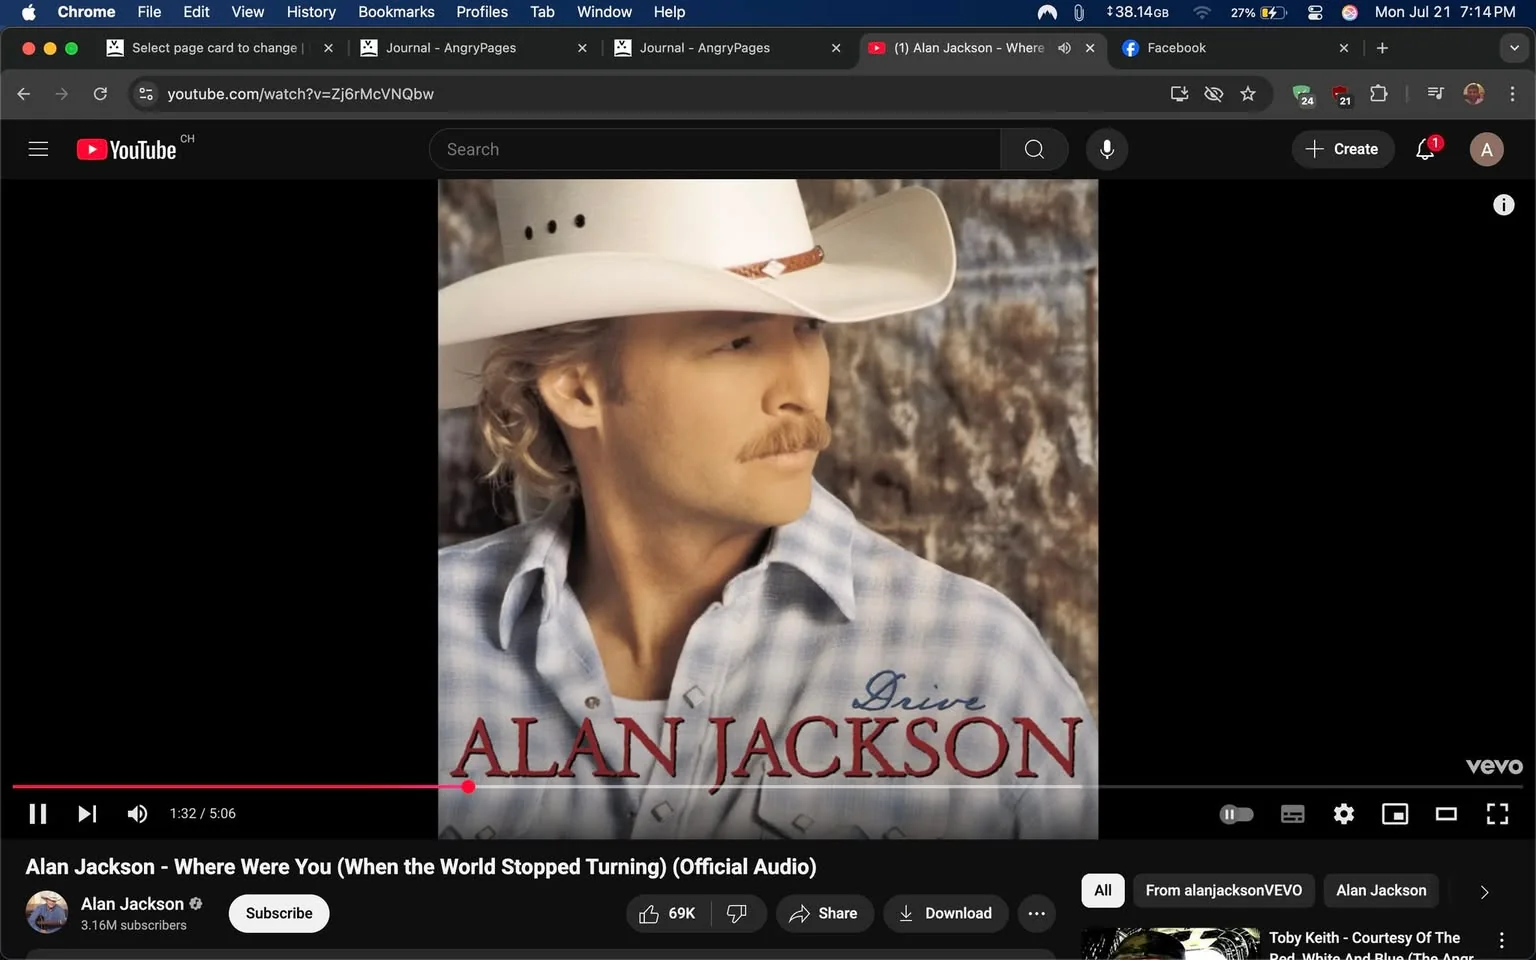Open the red extension badged 21

[1341, 94]
